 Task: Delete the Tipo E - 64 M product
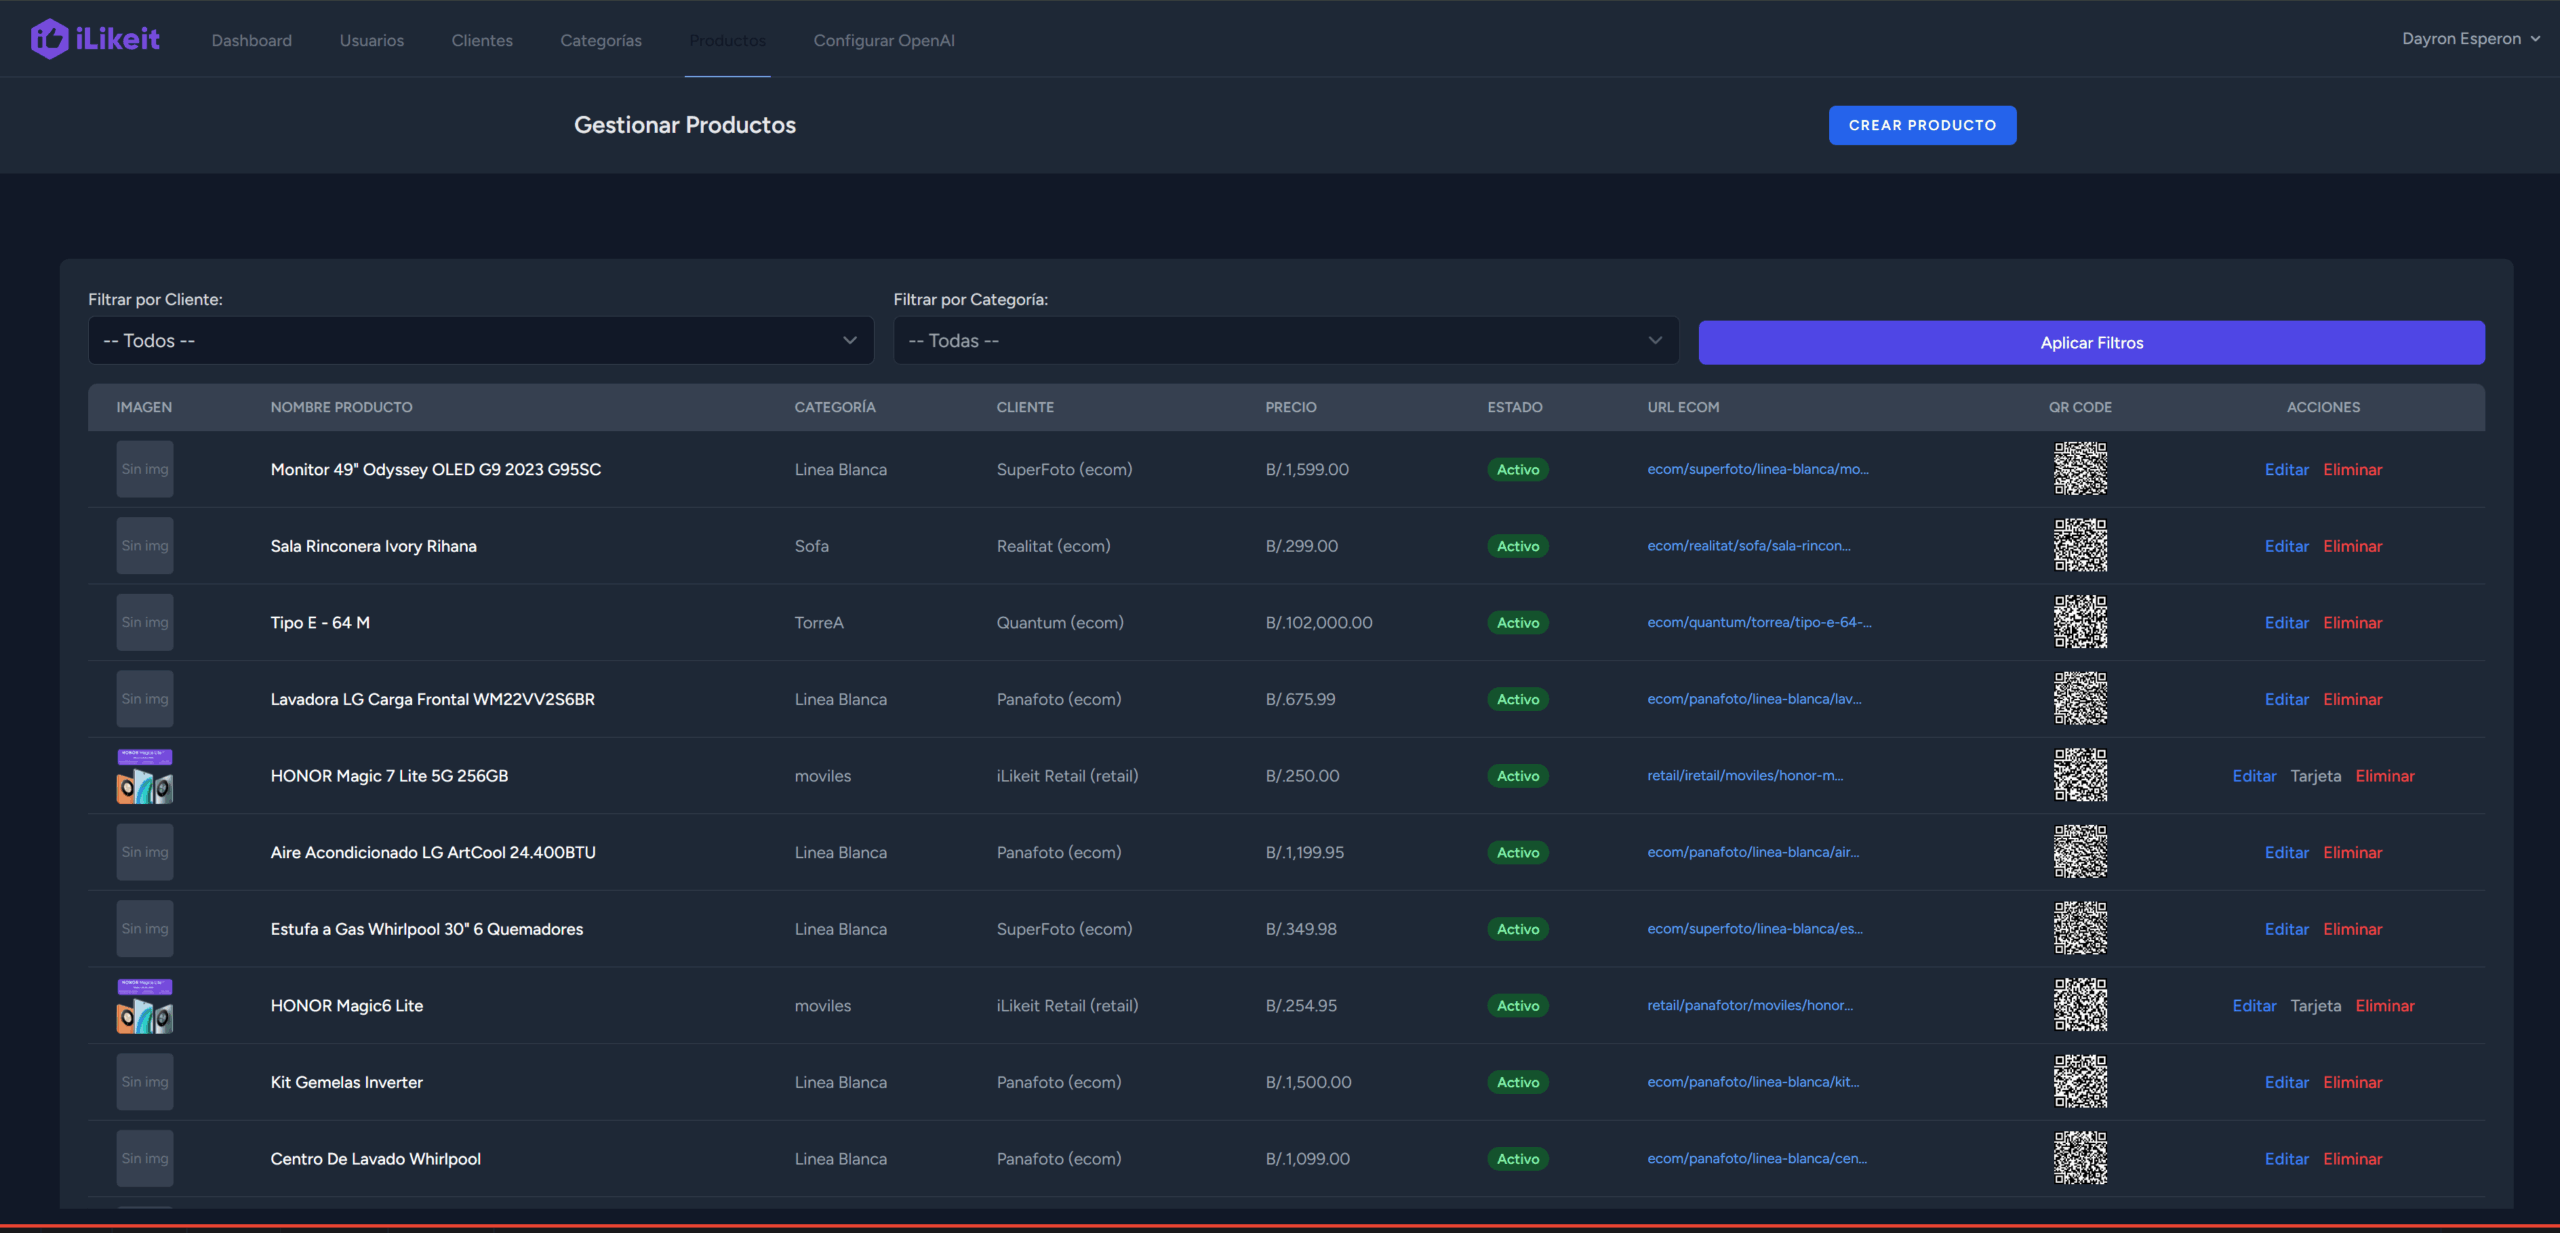click(x=2352, y=622)
